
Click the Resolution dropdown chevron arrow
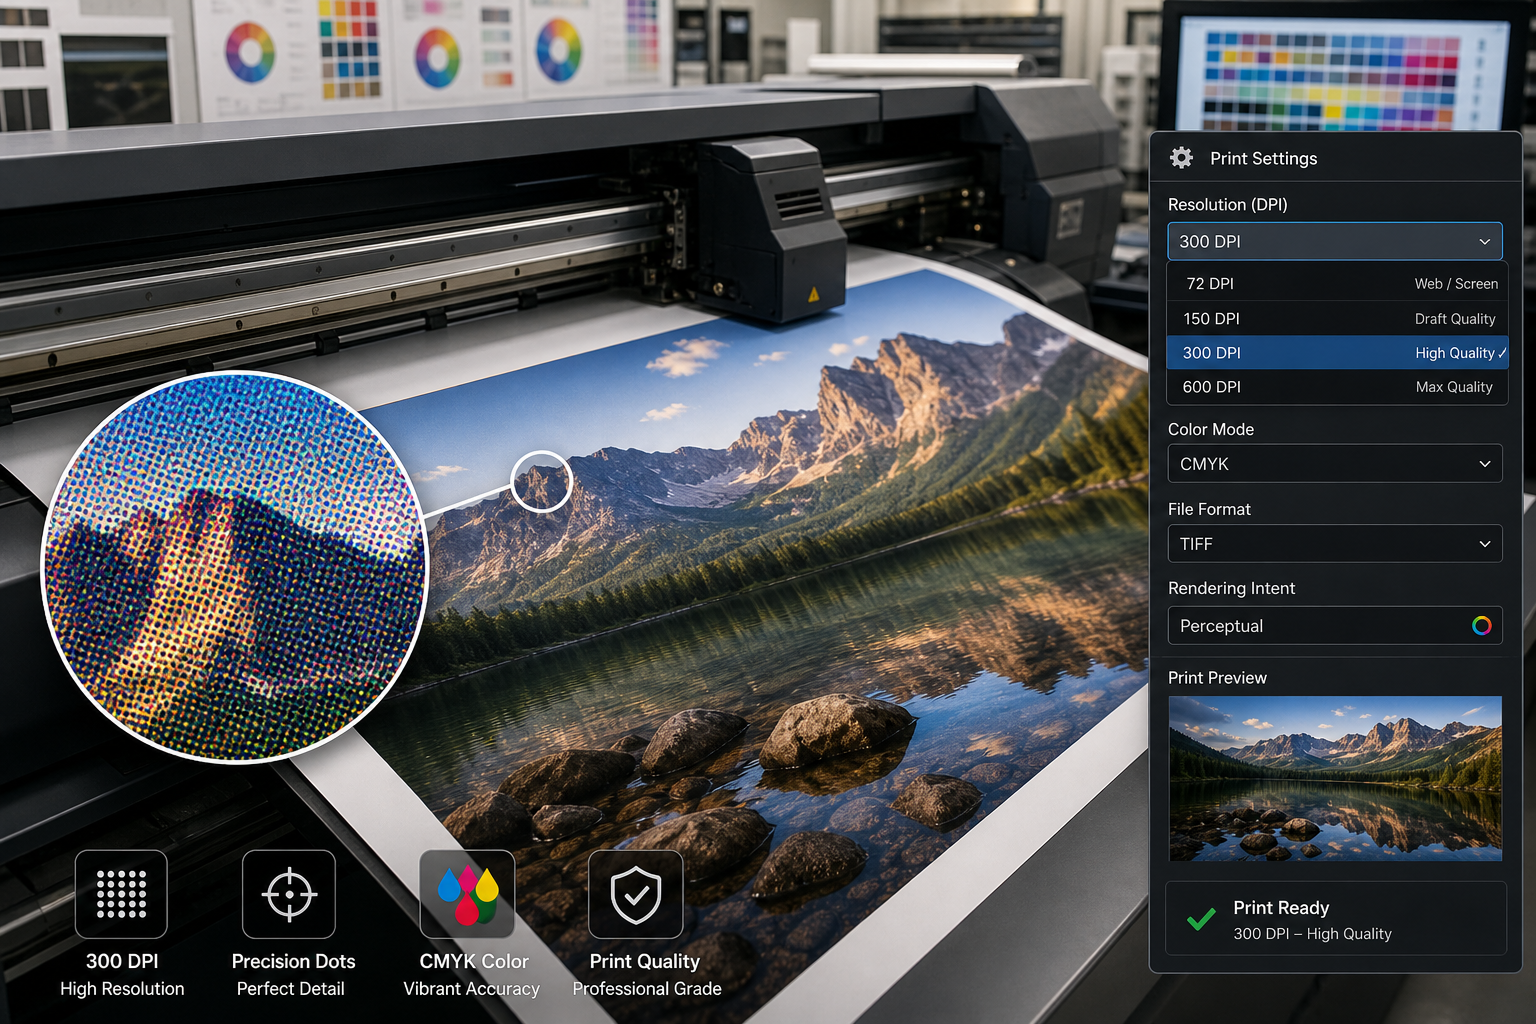(x=1484, y=242)
